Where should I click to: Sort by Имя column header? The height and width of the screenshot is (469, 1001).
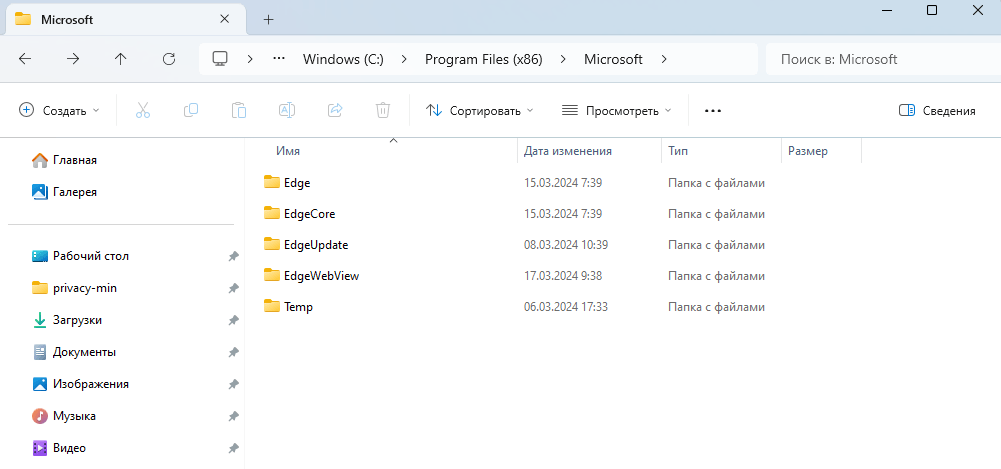[288, 151]
